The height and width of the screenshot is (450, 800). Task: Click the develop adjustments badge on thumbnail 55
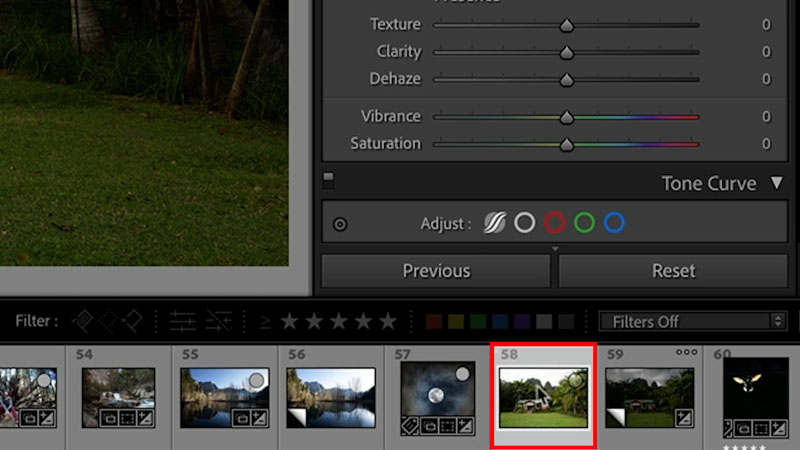point(259,418)
